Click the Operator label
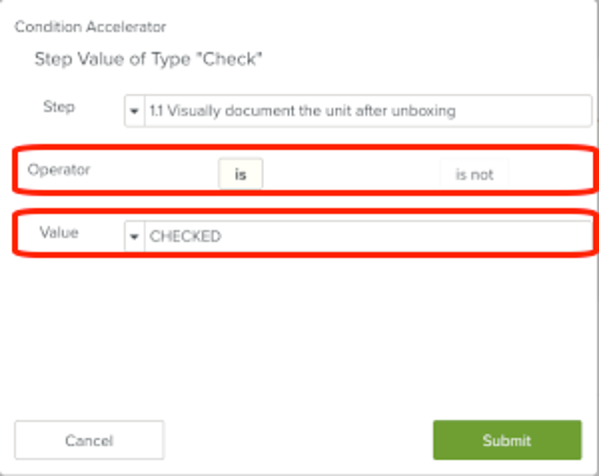This screenshot has width=600, height=476. click(x=59, y=169)
